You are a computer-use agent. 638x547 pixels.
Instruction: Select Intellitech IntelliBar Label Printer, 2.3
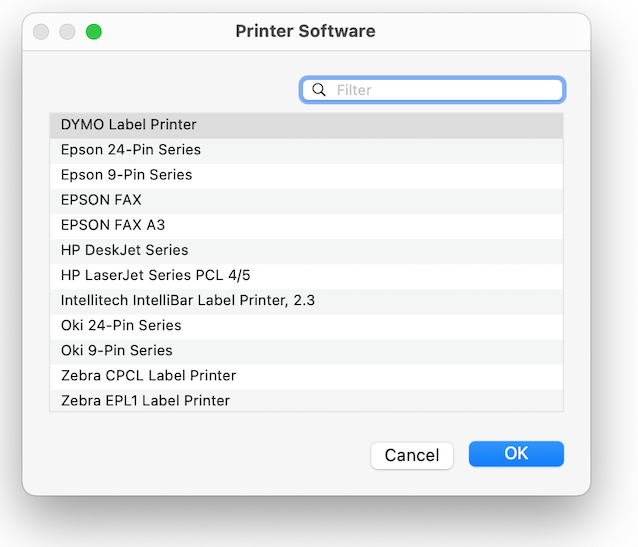306,301
